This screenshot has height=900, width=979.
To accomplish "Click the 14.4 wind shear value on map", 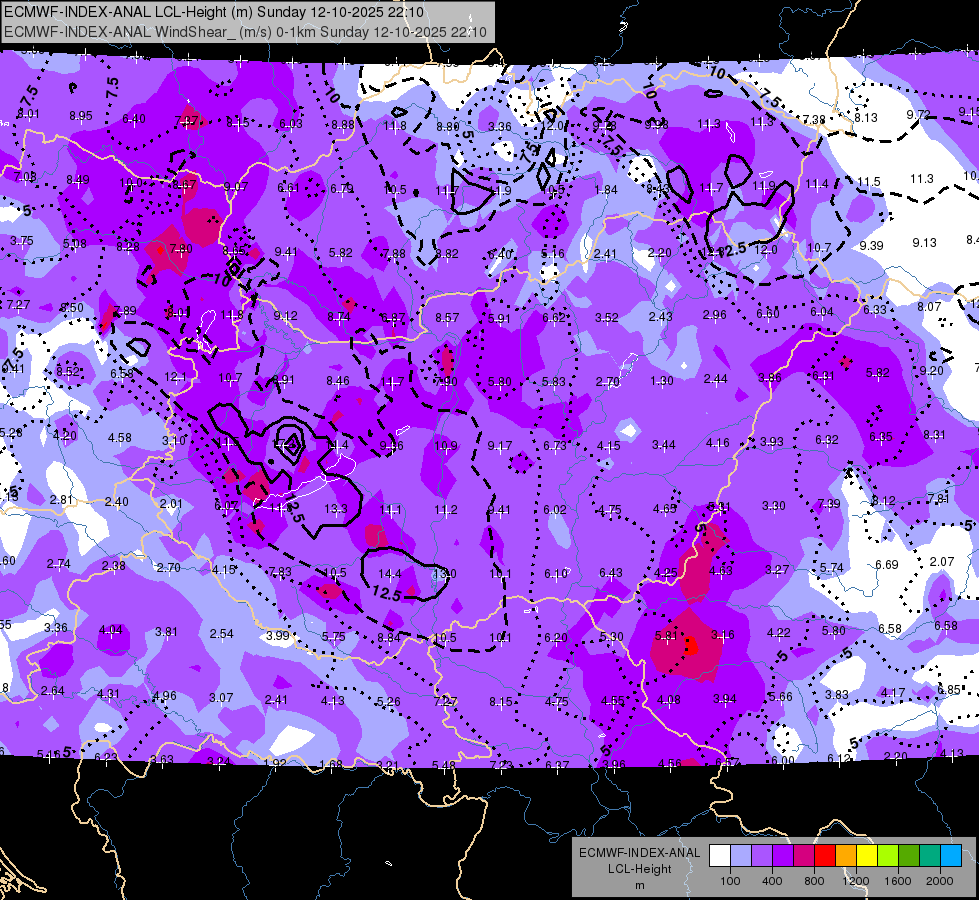I will [390, 573].
